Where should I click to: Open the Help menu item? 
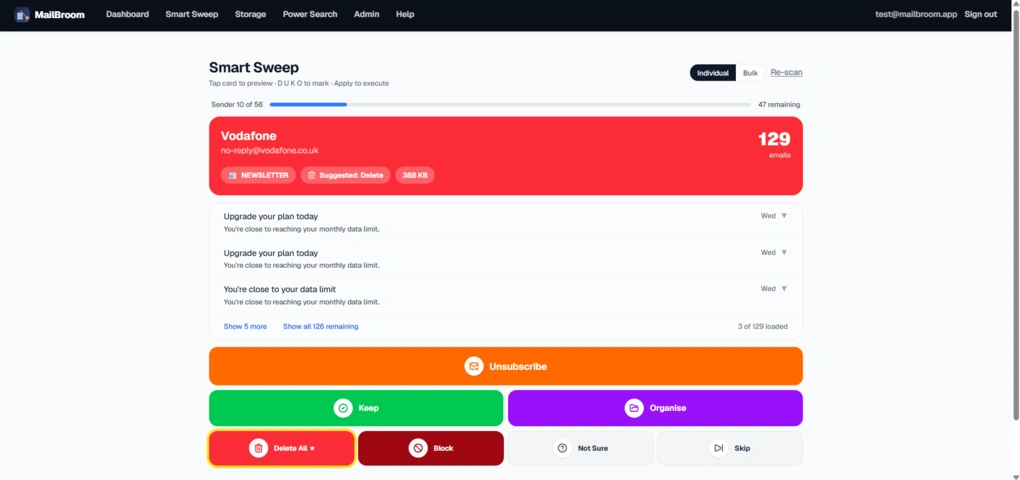click(405, 14)
